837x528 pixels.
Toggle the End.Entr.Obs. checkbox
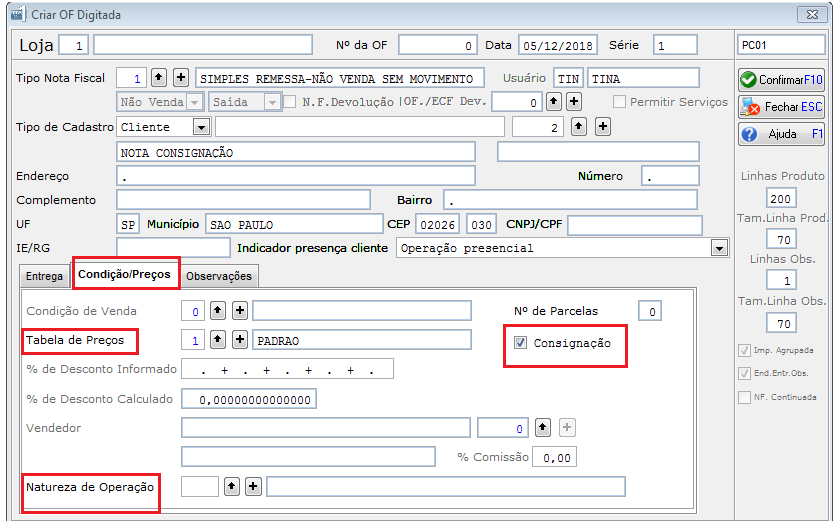[x=744, y=373]
